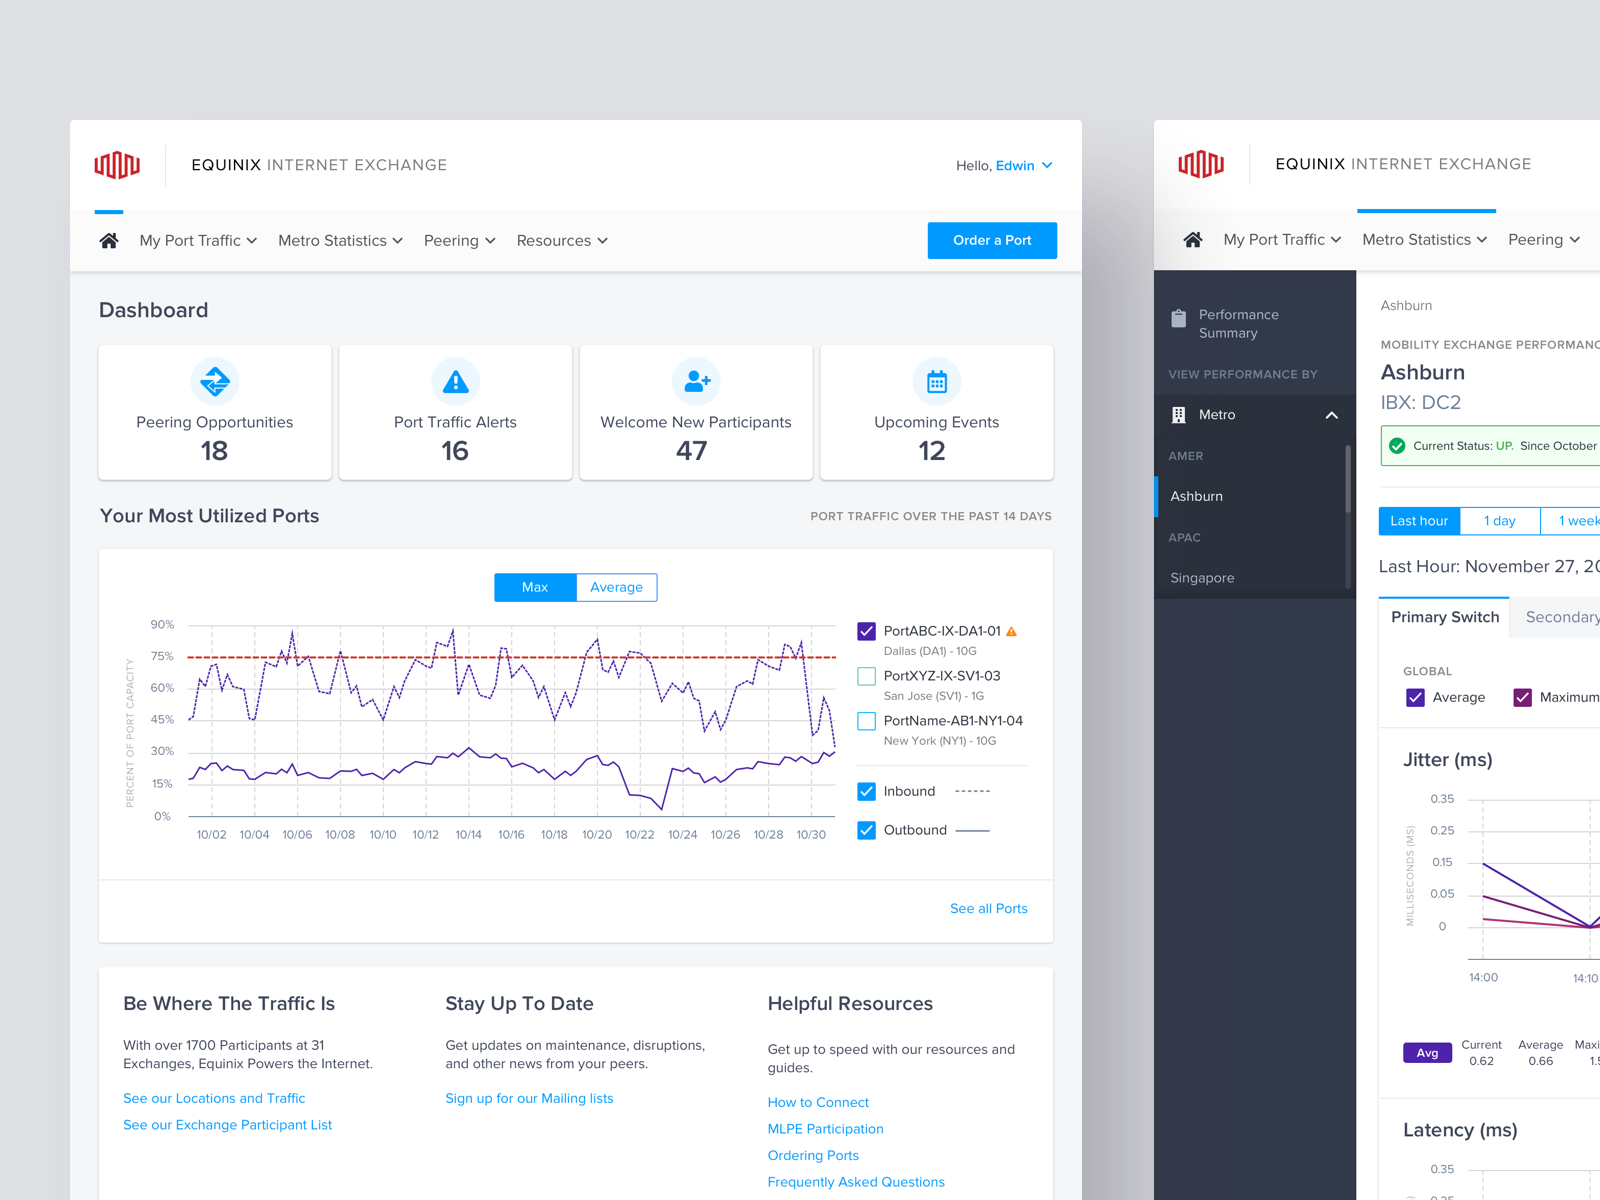Click the orange warning icon beside PortABC-IX-DA1-01
1600x1200 pixels.
tap(1011, 631)
